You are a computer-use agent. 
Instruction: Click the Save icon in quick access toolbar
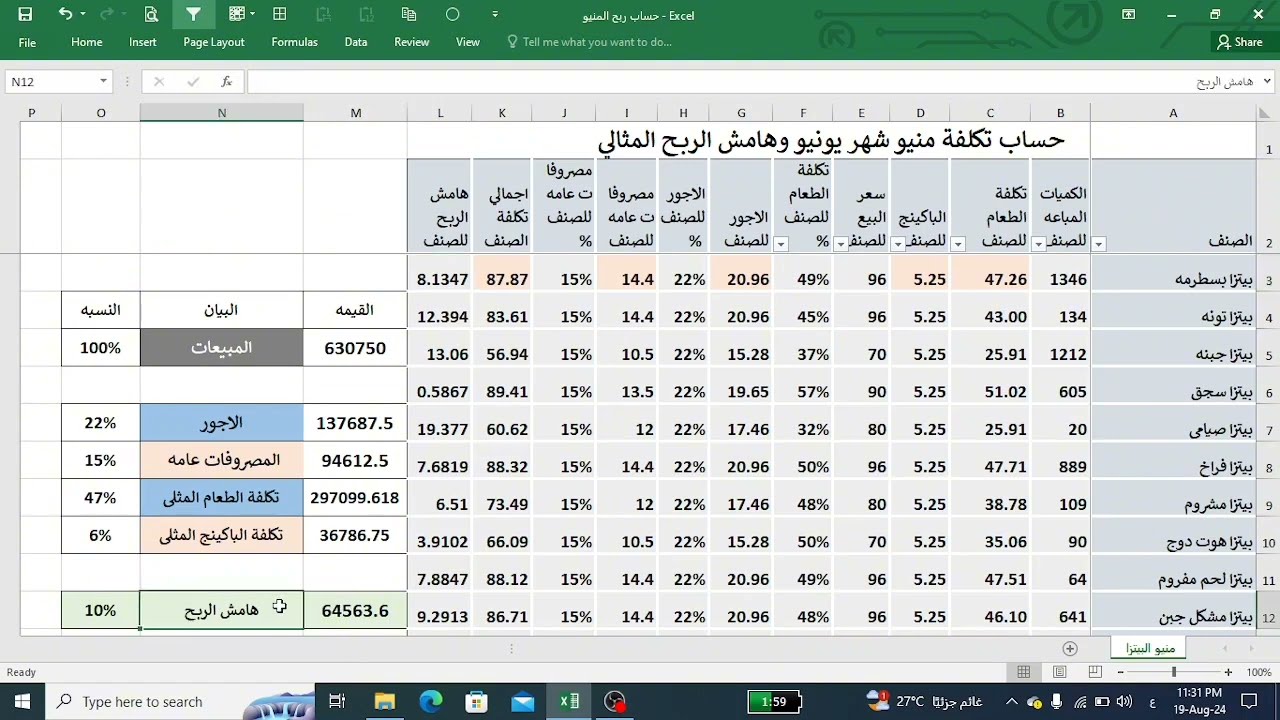click(25, 14)
